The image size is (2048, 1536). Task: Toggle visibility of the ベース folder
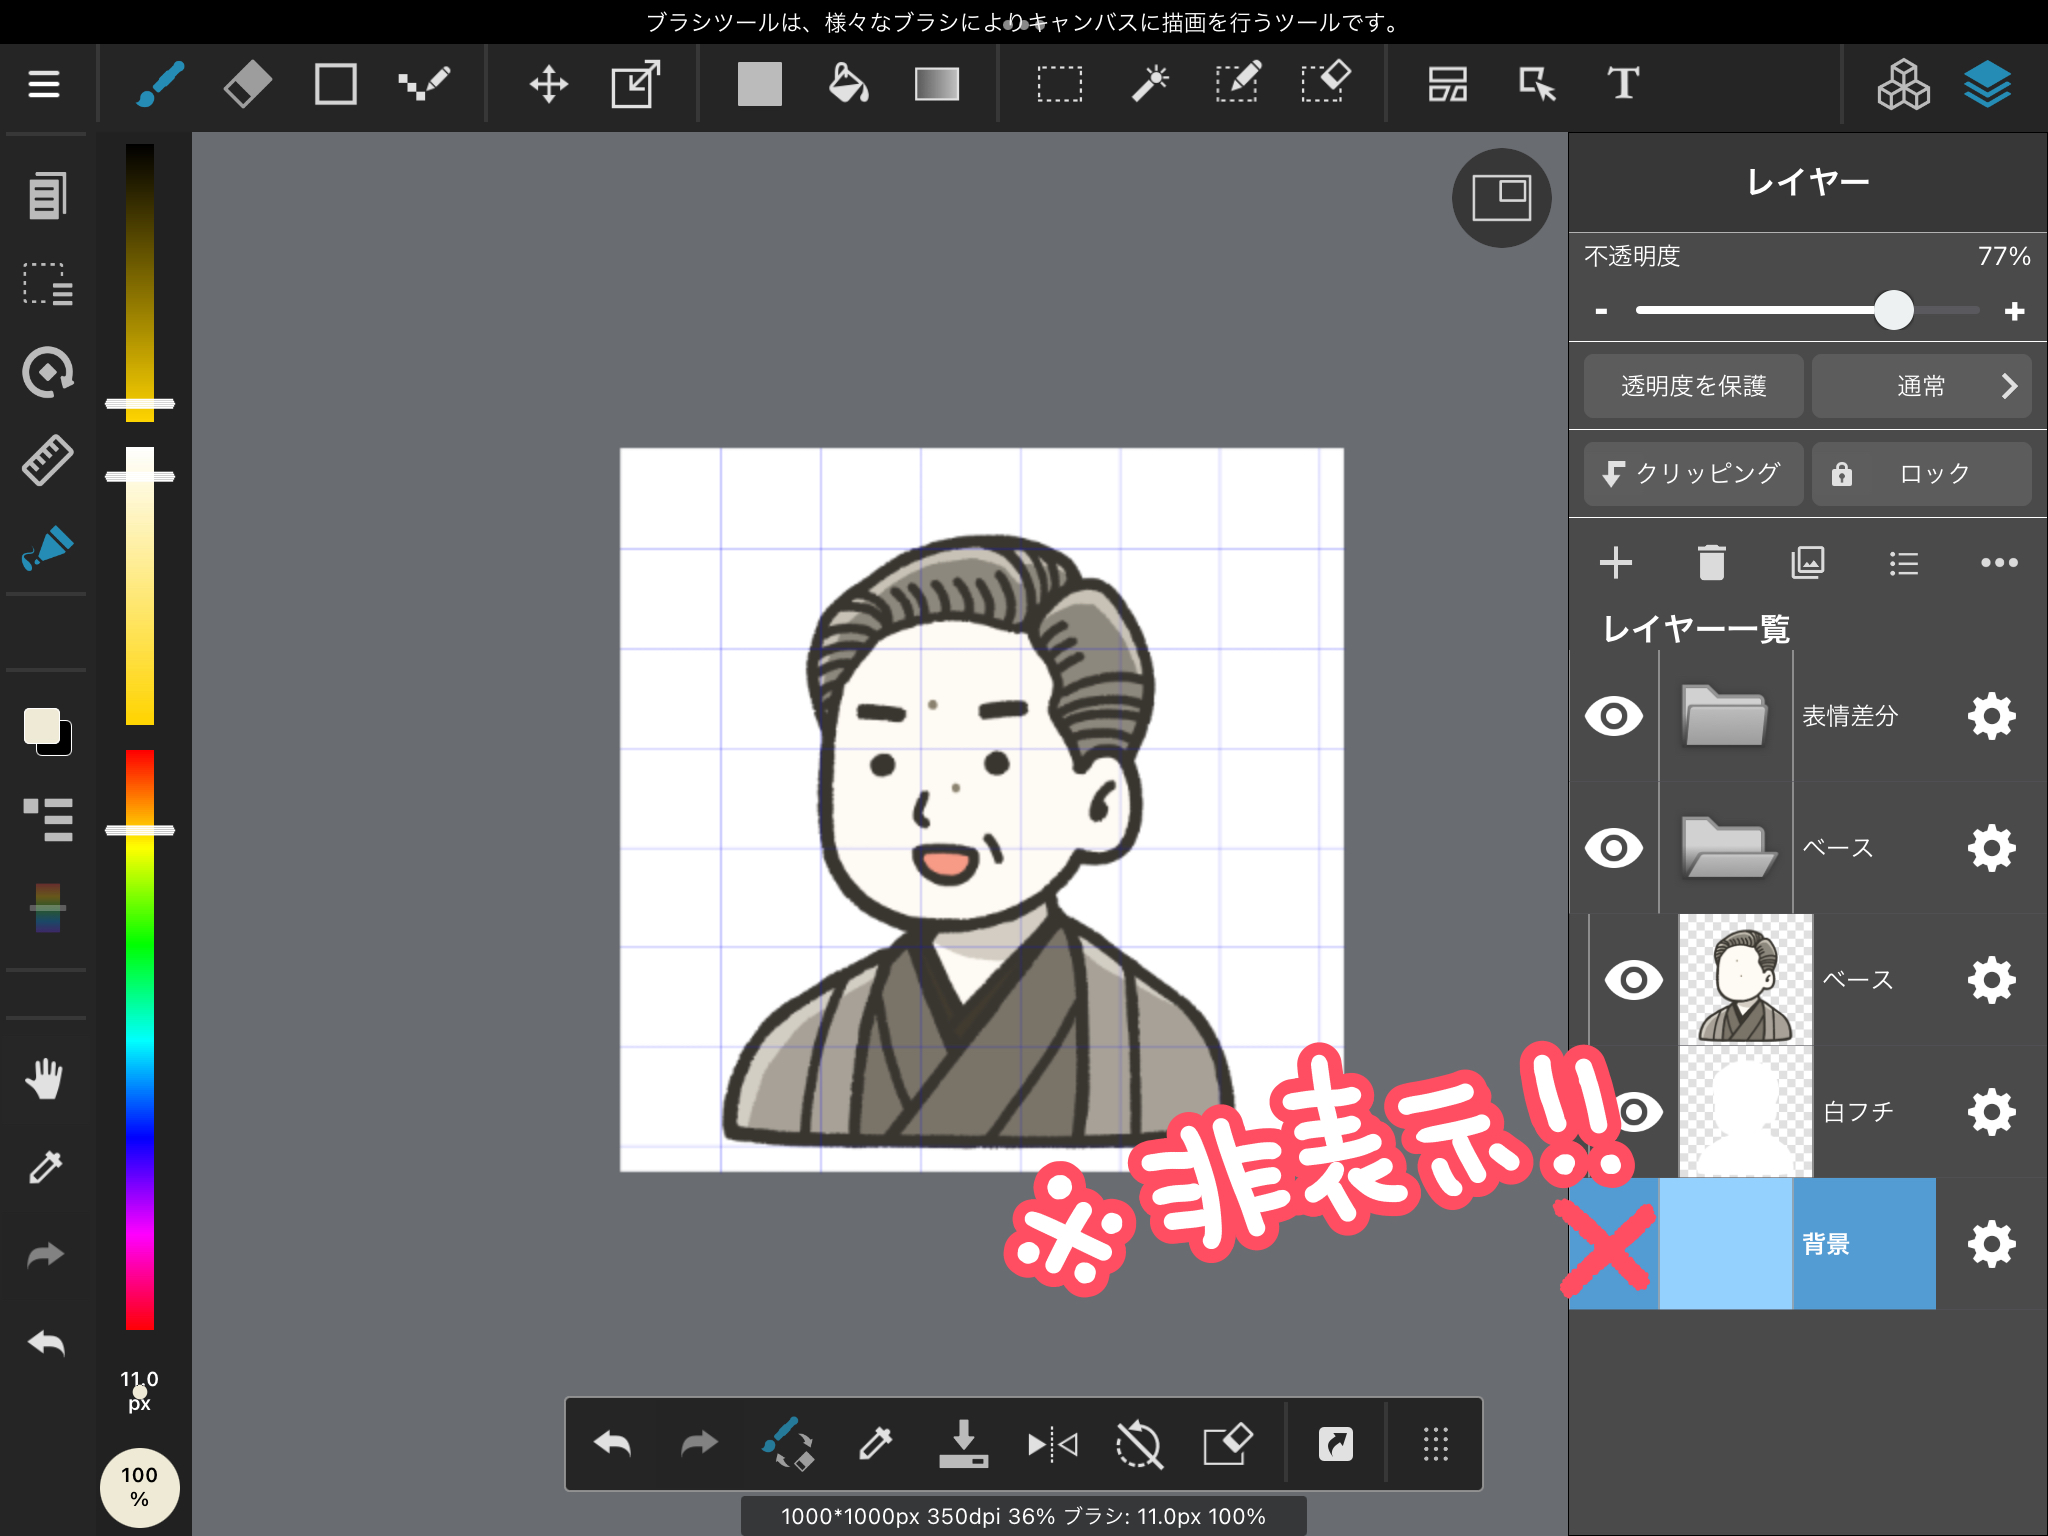pyautogui.click(x=1613, y=848)
